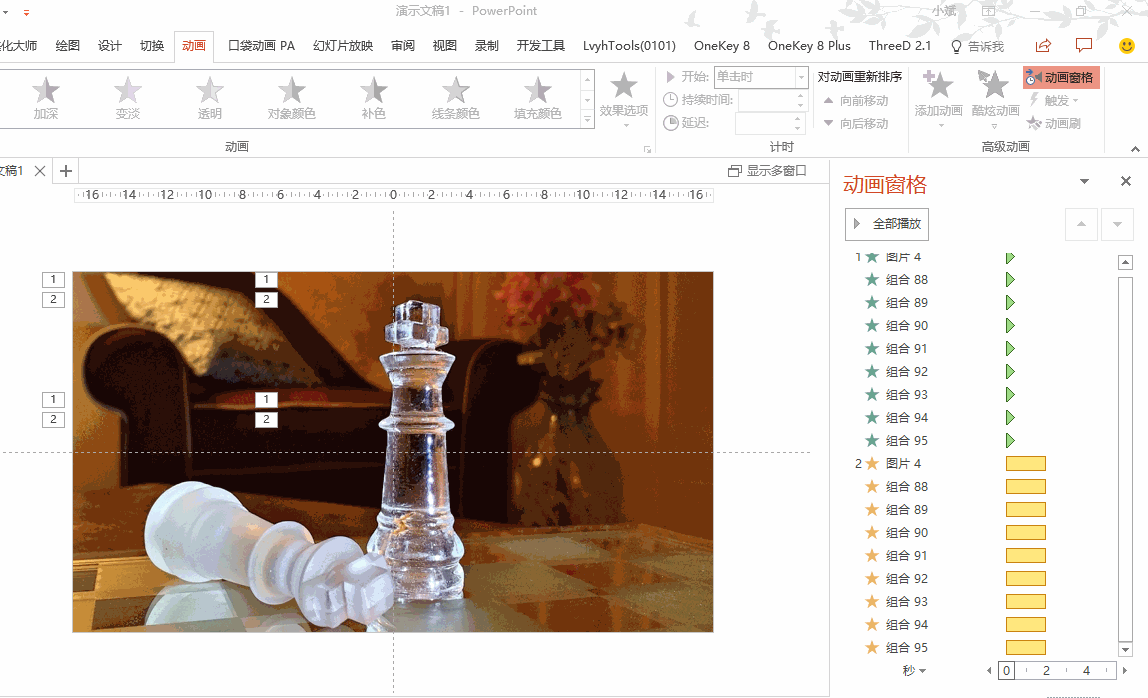This screenshot has height=698, width=1148.
Task: Open the 开始 start timing dropdown
Action: click(801, 77)
